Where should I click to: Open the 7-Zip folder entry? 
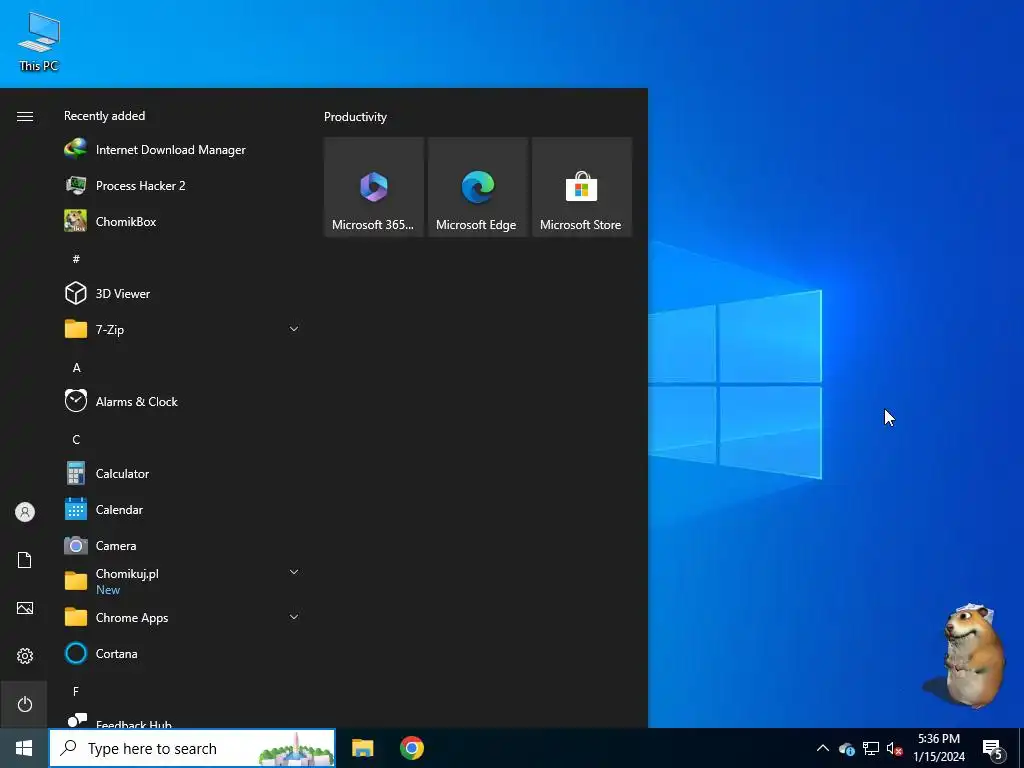[x=182, y=329]
